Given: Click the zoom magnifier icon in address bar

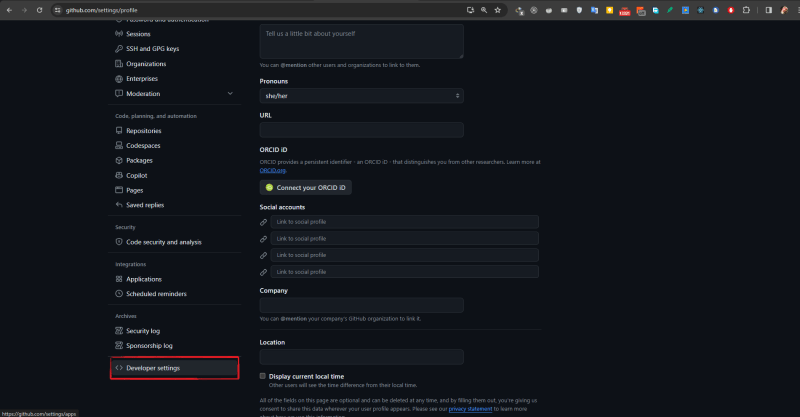Looking at the screenshot, I should pyautogui.click(x=484, y=10).
